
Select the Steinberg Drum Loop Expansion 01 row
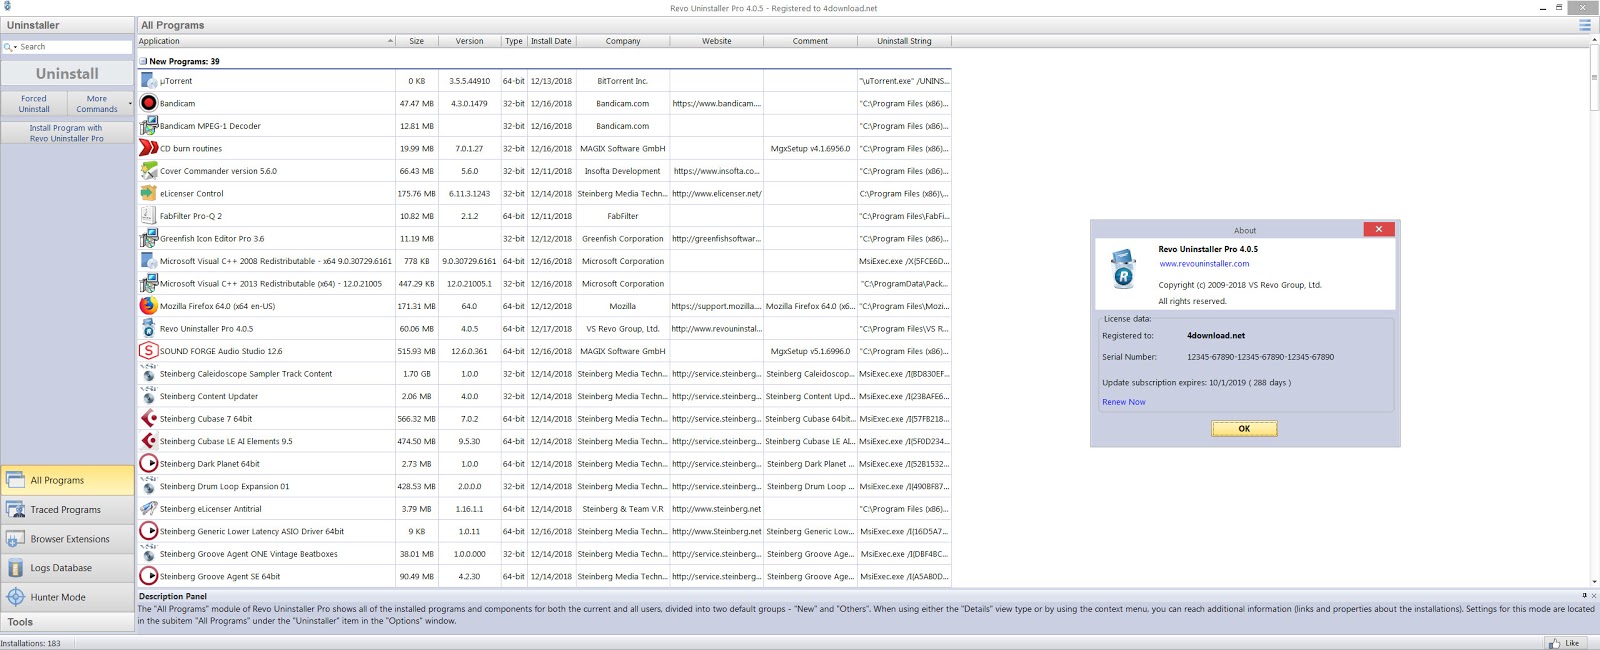tap(544, 486)
